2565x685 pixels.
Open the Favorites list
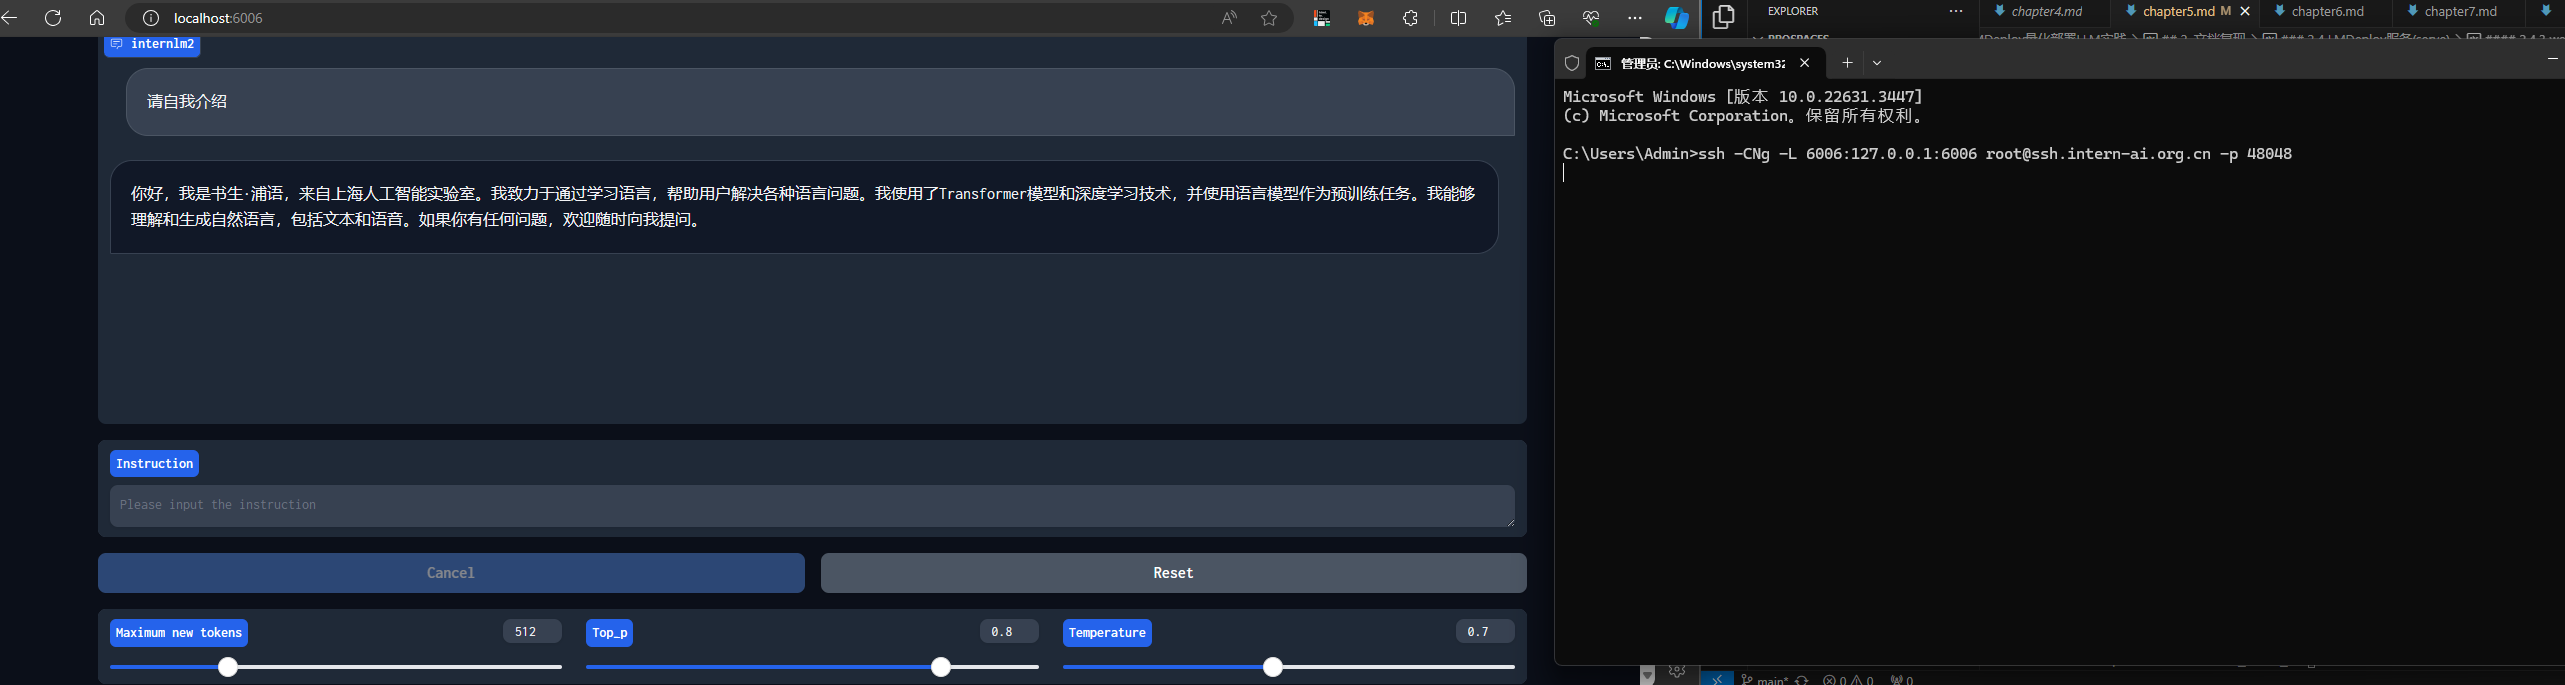1503,18
